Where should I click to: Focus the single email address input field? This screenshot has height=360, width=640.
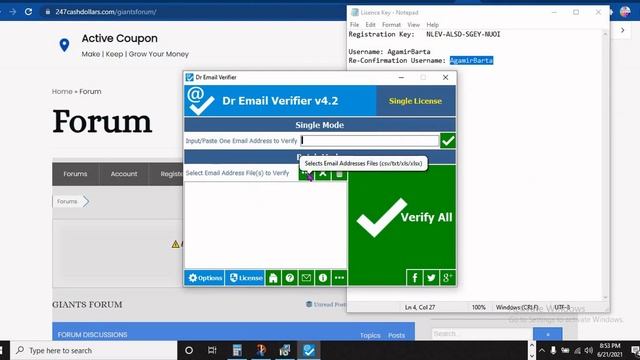tap(370, 140)
